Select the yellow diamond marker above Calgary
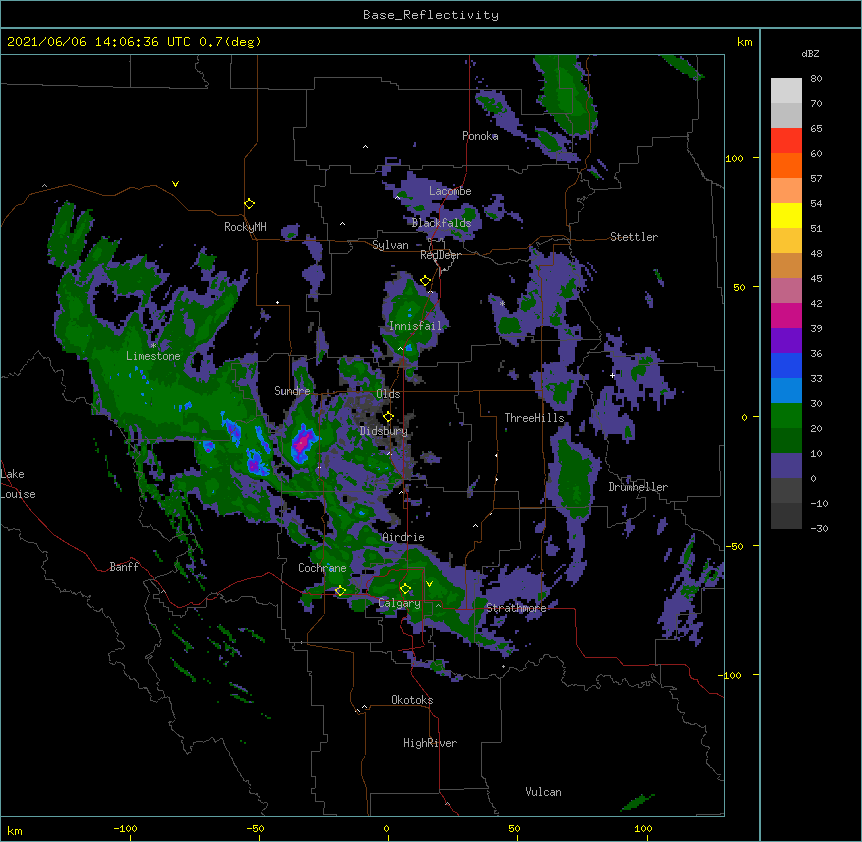This screenshot has height=842, width=862. pos(405,589)
